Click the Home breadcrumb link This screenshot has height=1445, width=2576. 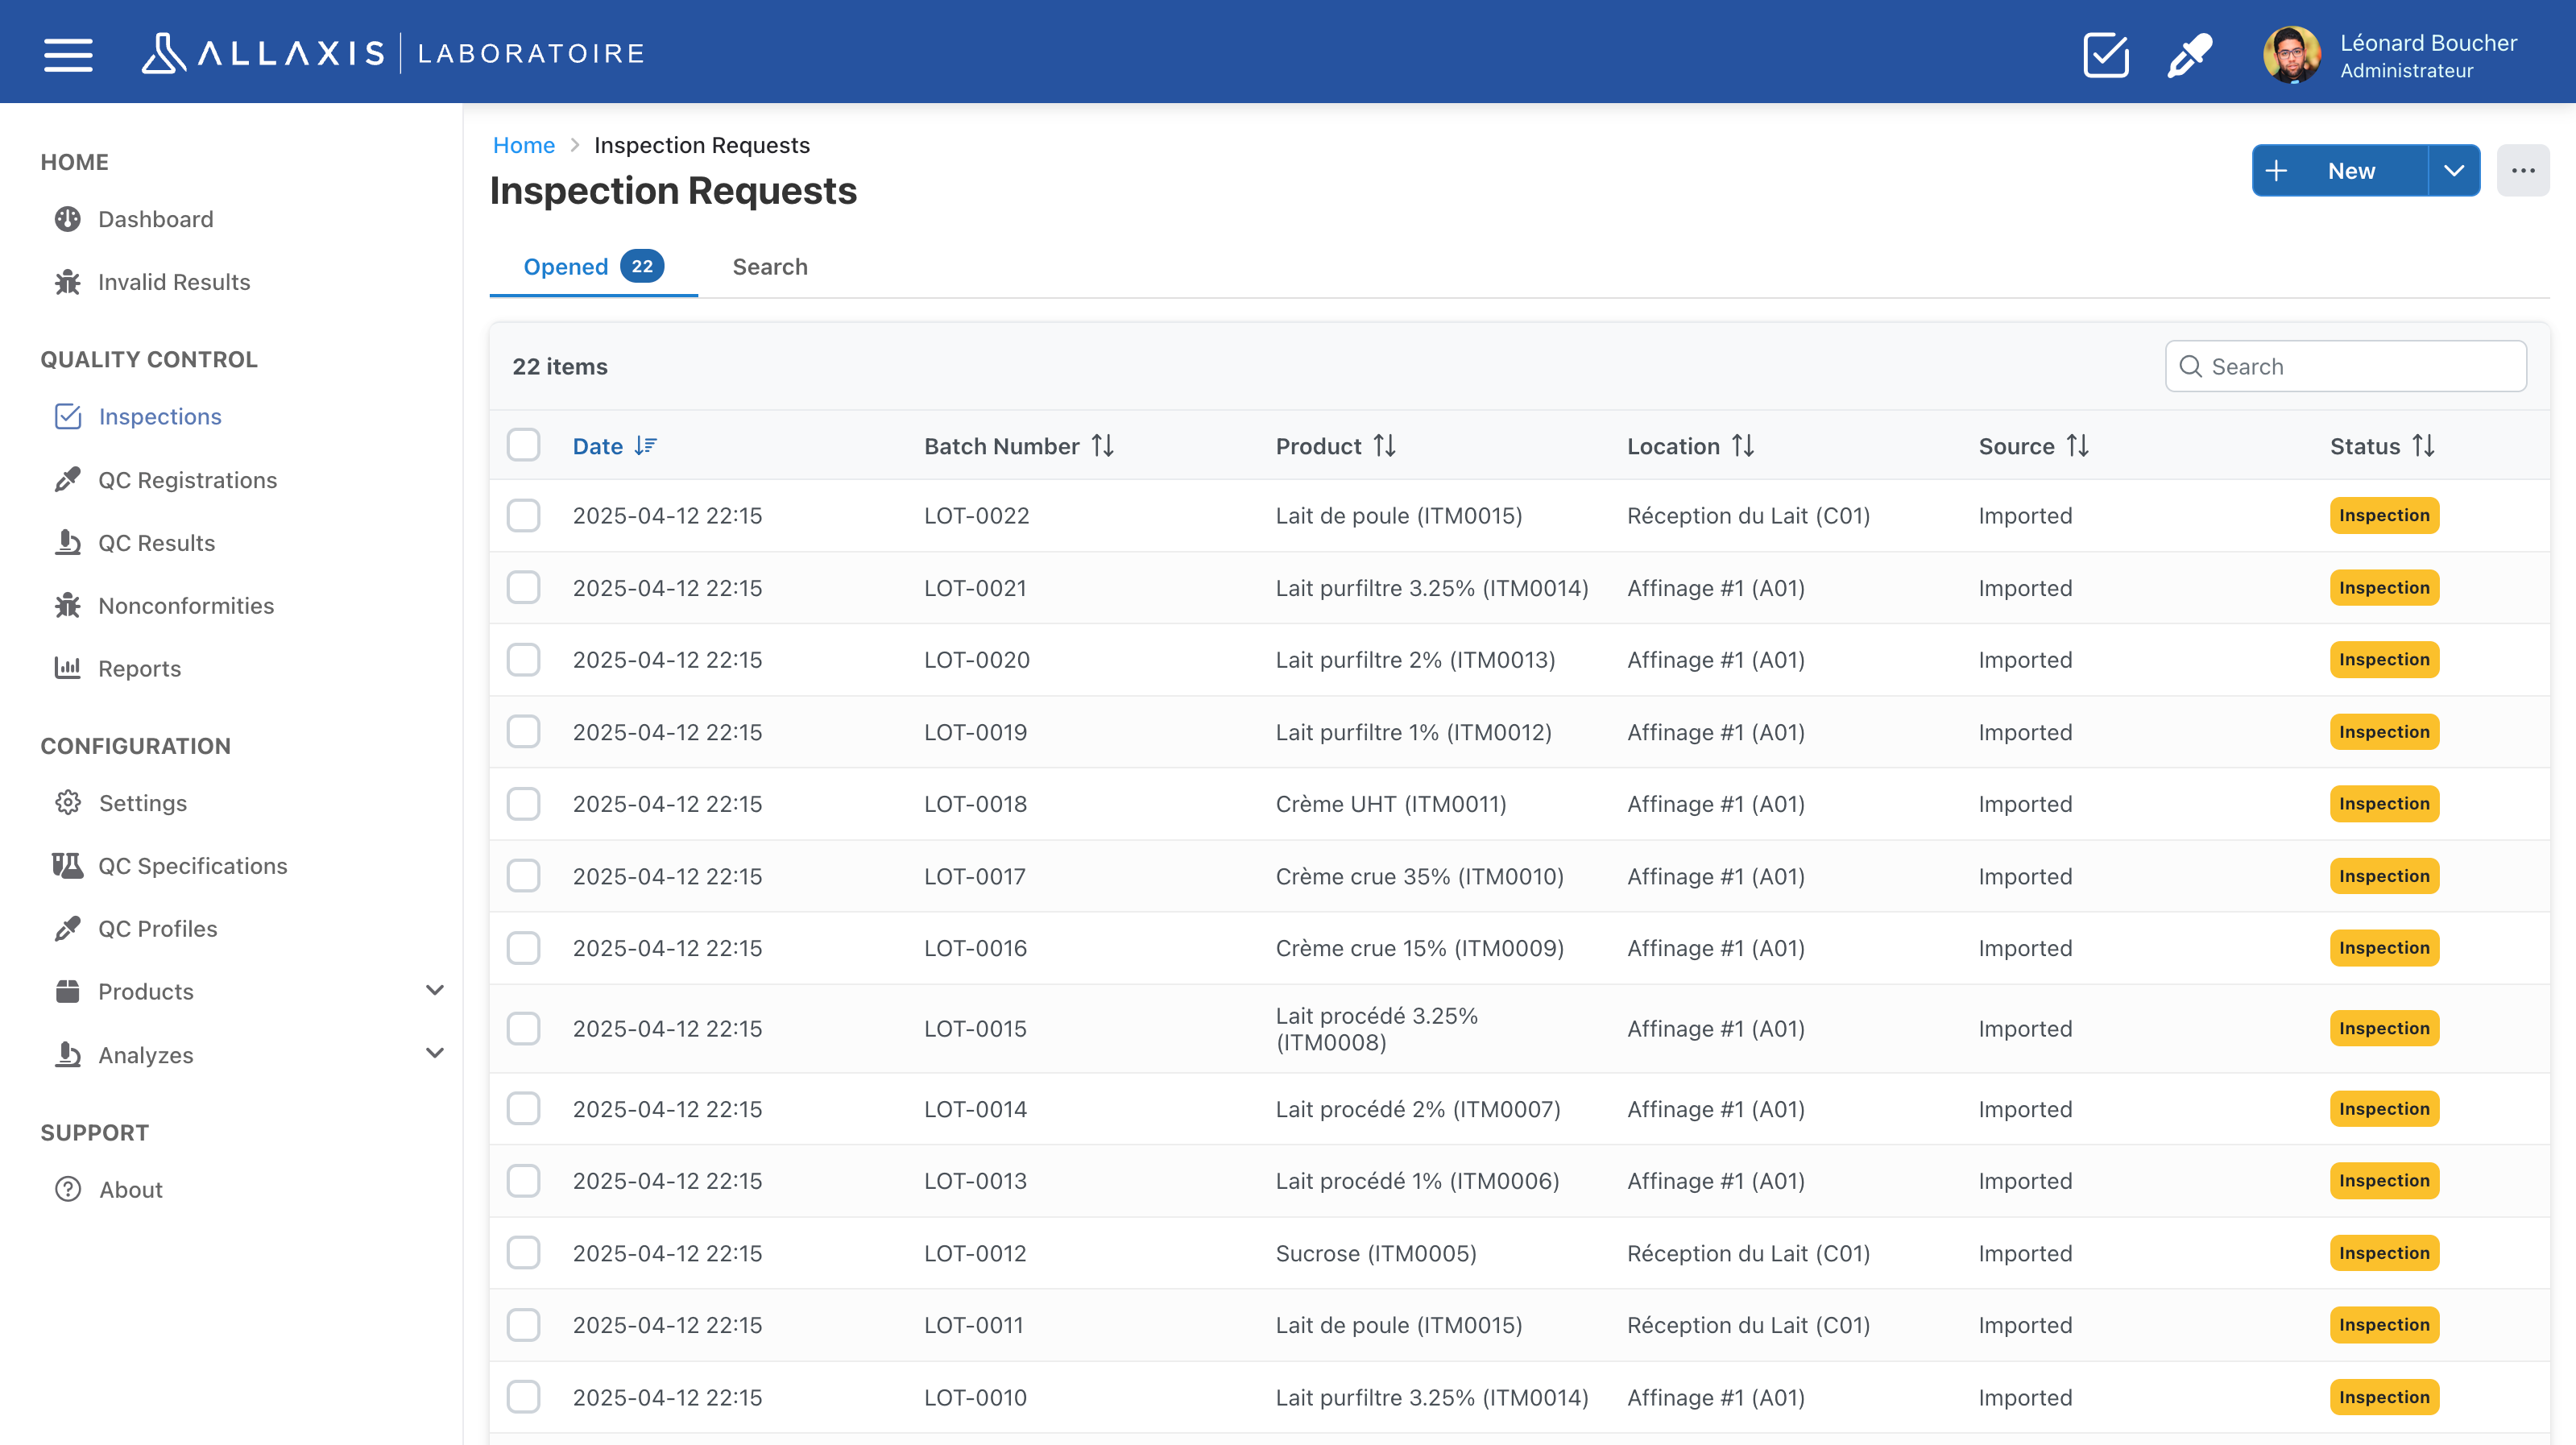pos(523,145)
